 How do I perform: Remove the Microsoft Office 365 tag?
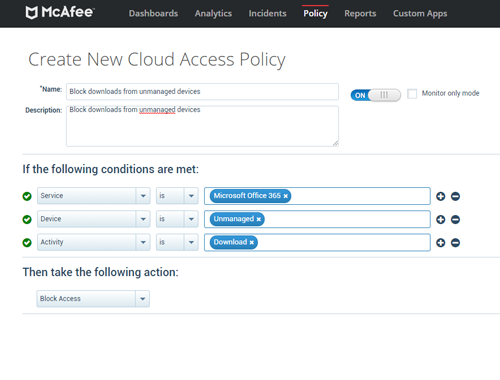coord(286,196)
